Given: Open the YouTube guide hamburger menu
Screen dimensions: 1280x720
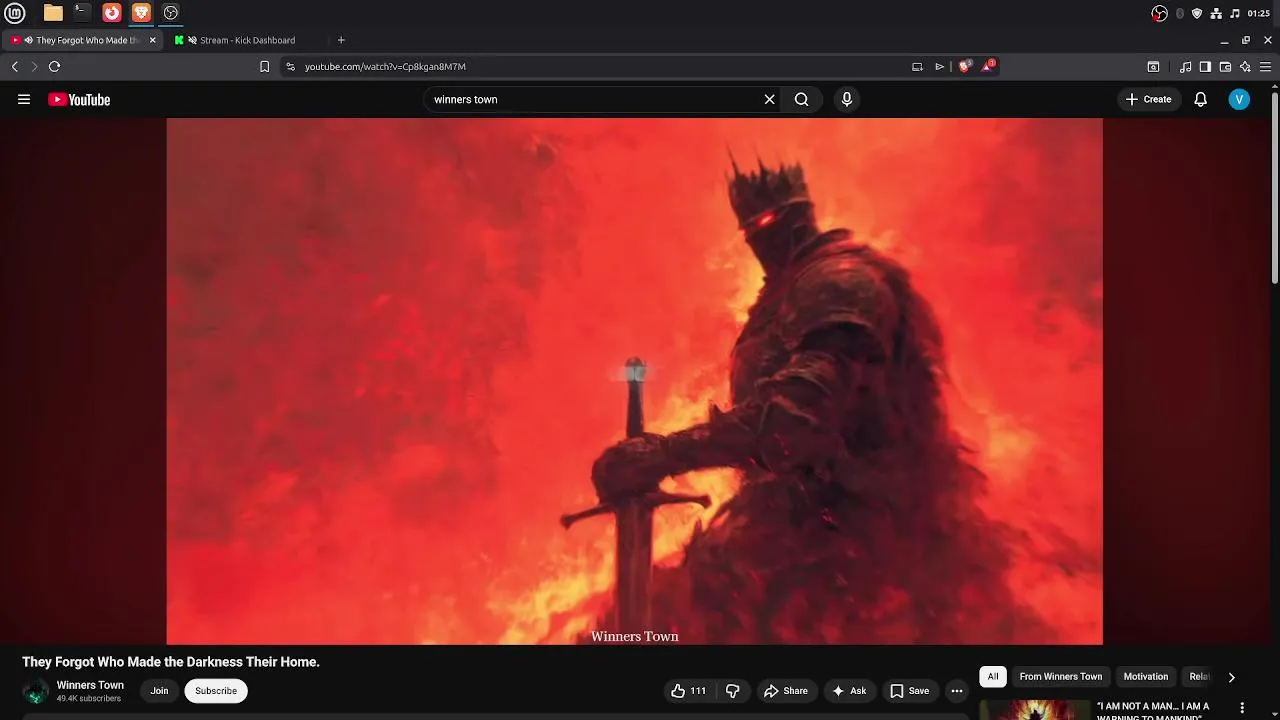Looking at the screenshot, I should (24, 99).
